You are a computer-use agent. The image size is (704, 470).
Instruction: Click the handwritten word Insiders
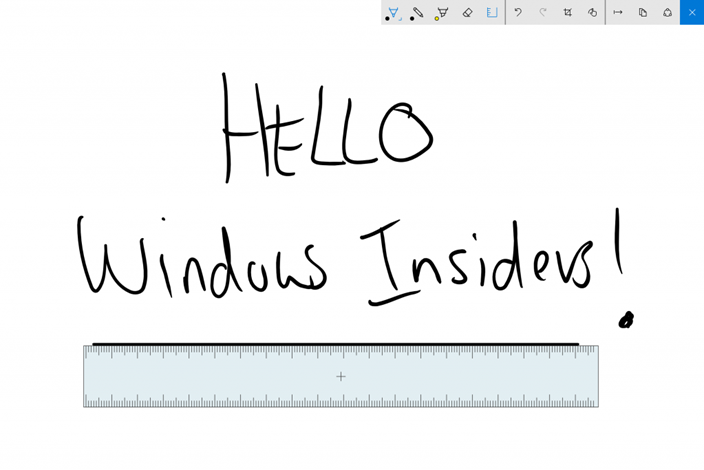point(477,263)
